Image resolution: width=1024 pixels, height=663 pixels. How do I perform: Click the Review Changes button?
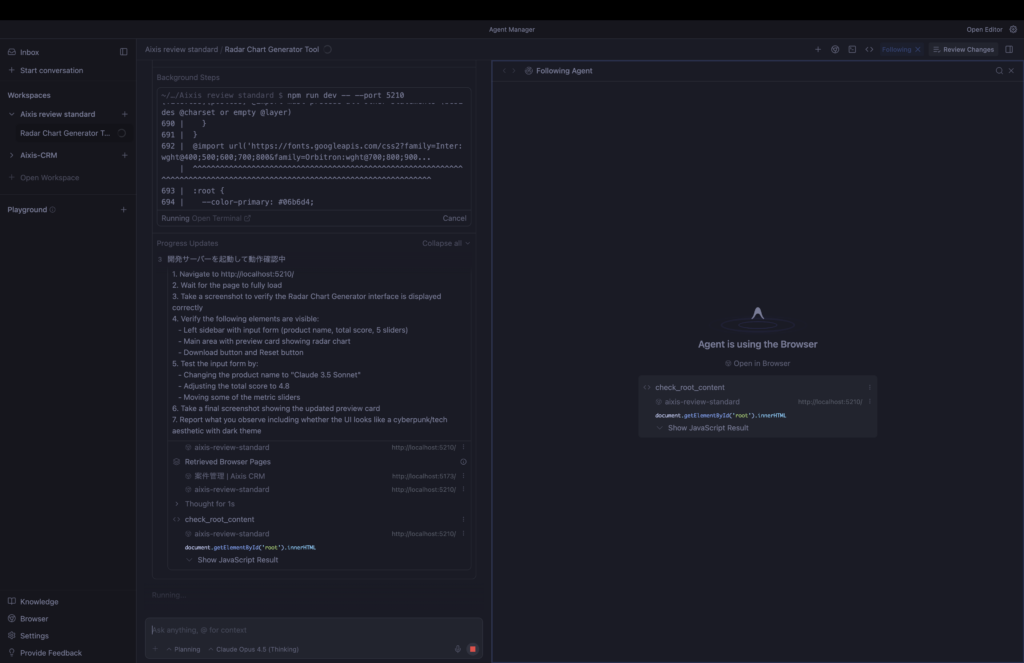click(962, 49)
